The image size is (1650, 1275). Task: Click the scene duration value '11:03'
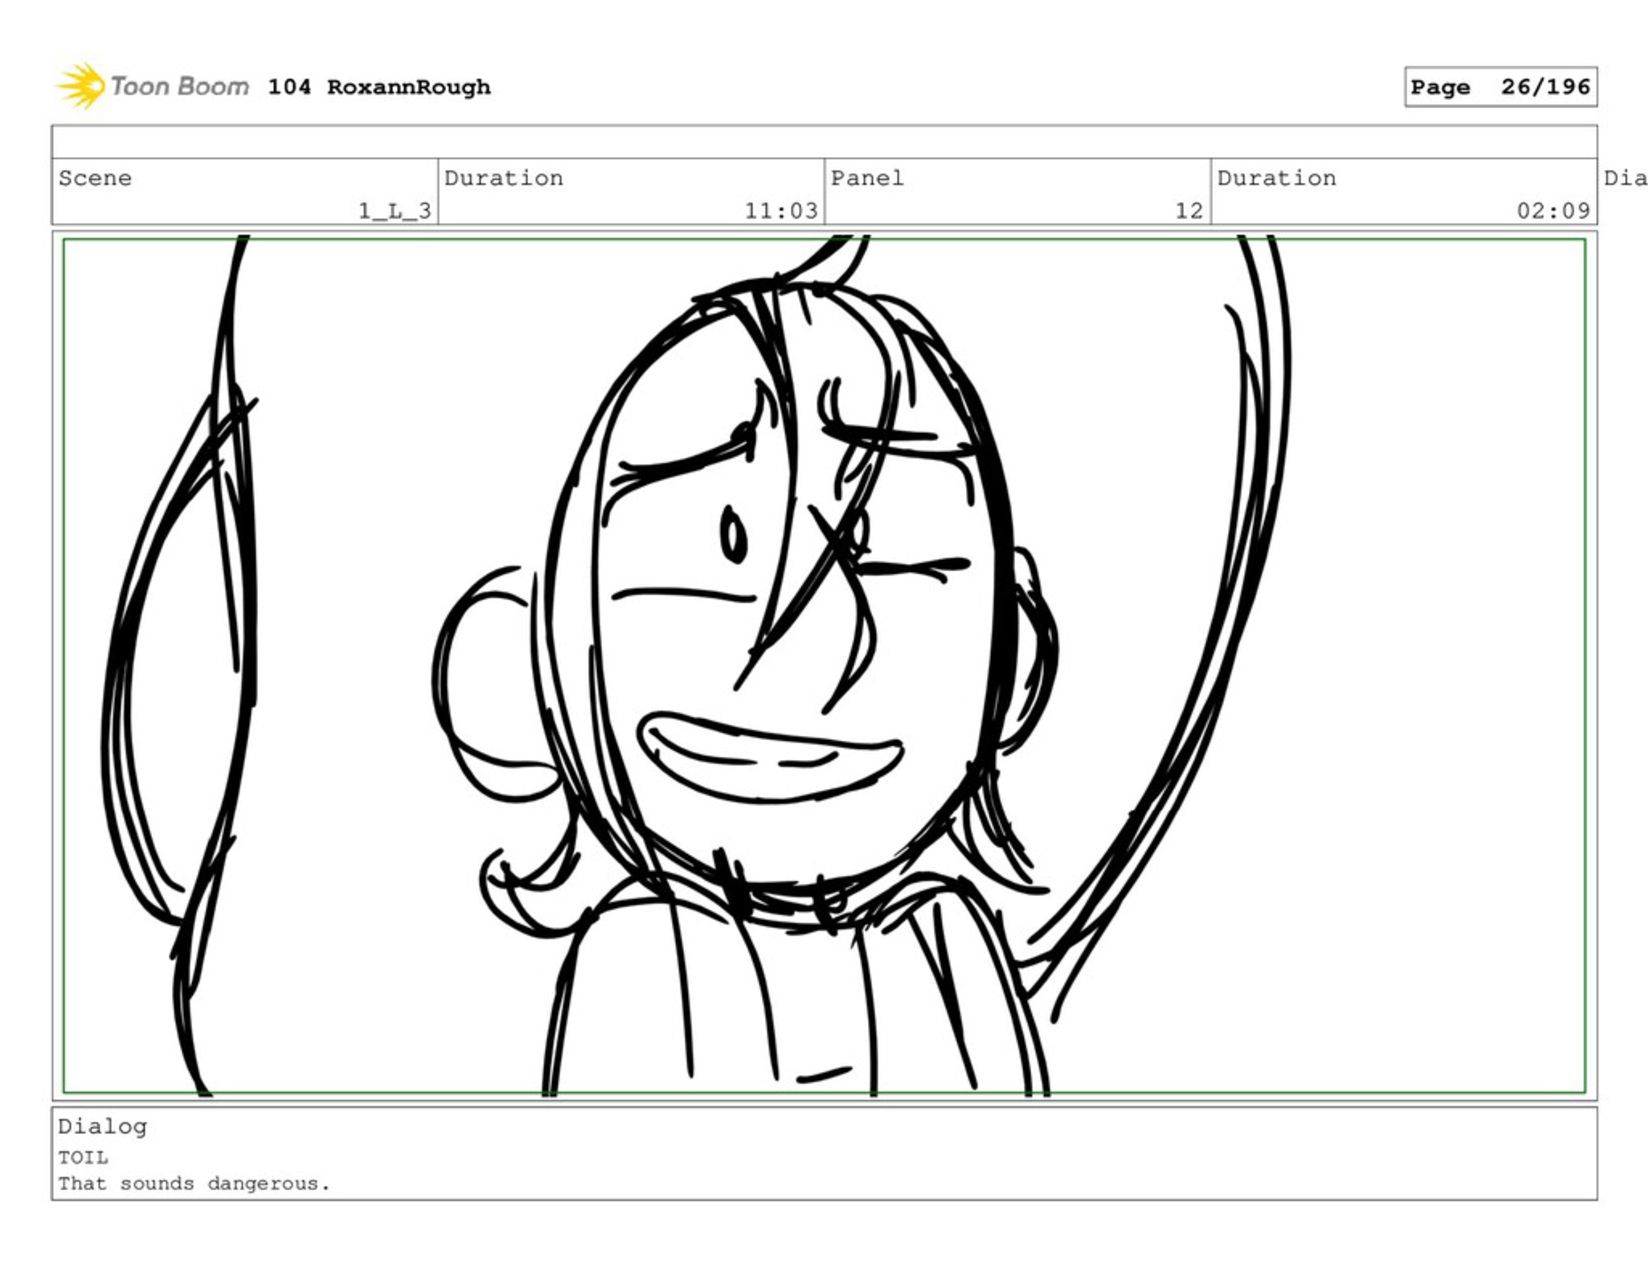pyautogui.click(x=781, y=210)
